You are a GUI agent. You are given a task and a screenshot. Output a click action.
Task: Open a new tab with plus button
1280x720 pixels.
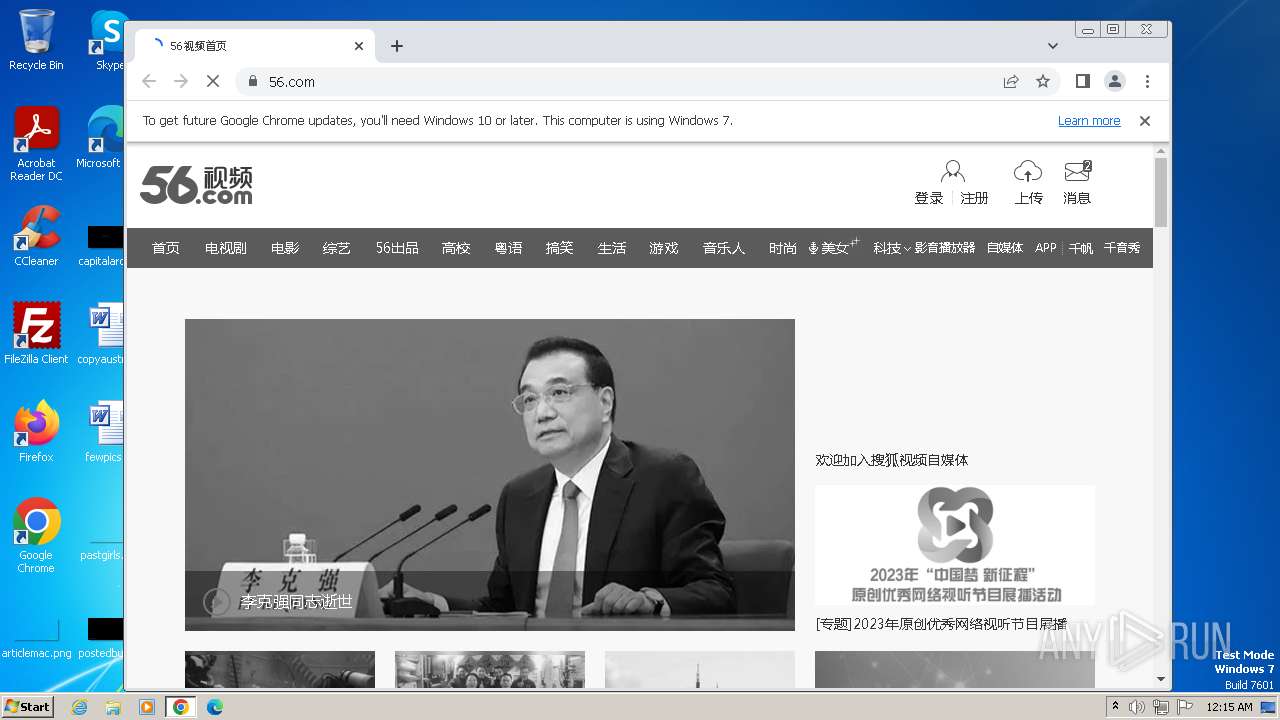pos(397,46)
